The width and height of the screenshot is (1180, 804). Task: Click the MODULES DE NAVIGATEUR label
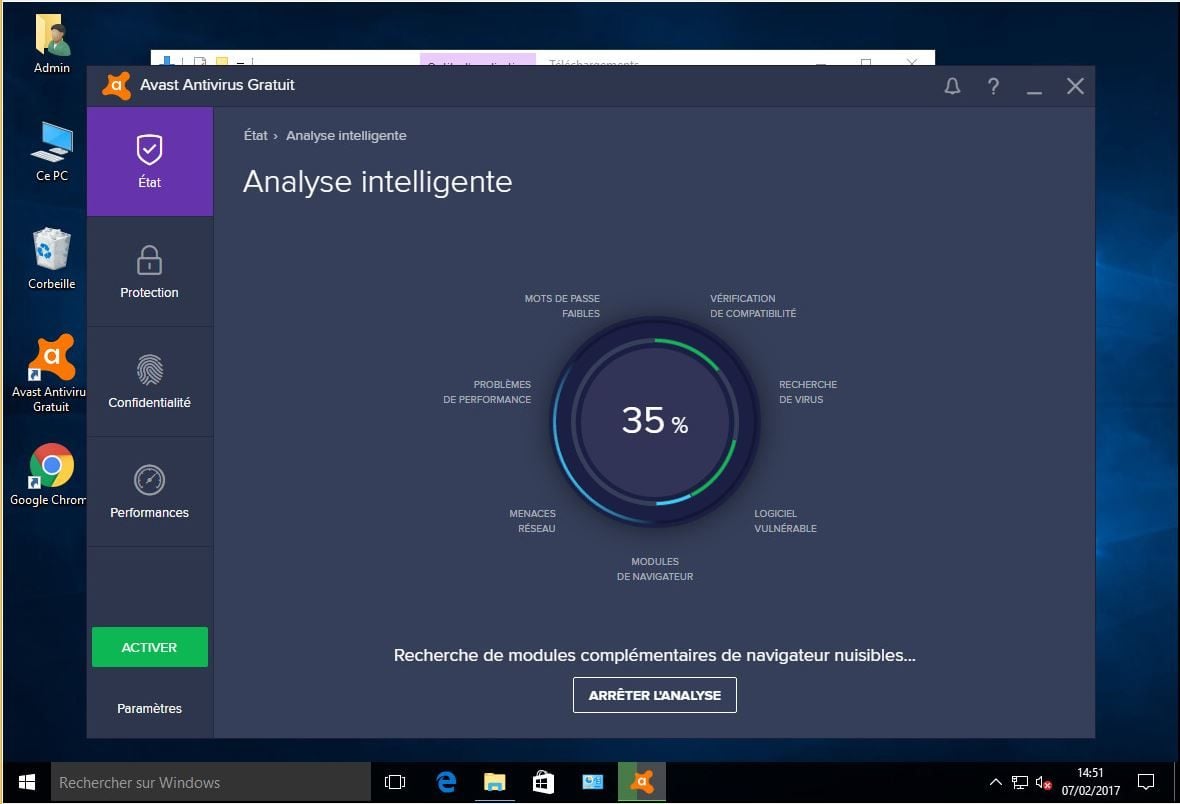[655, 569]
